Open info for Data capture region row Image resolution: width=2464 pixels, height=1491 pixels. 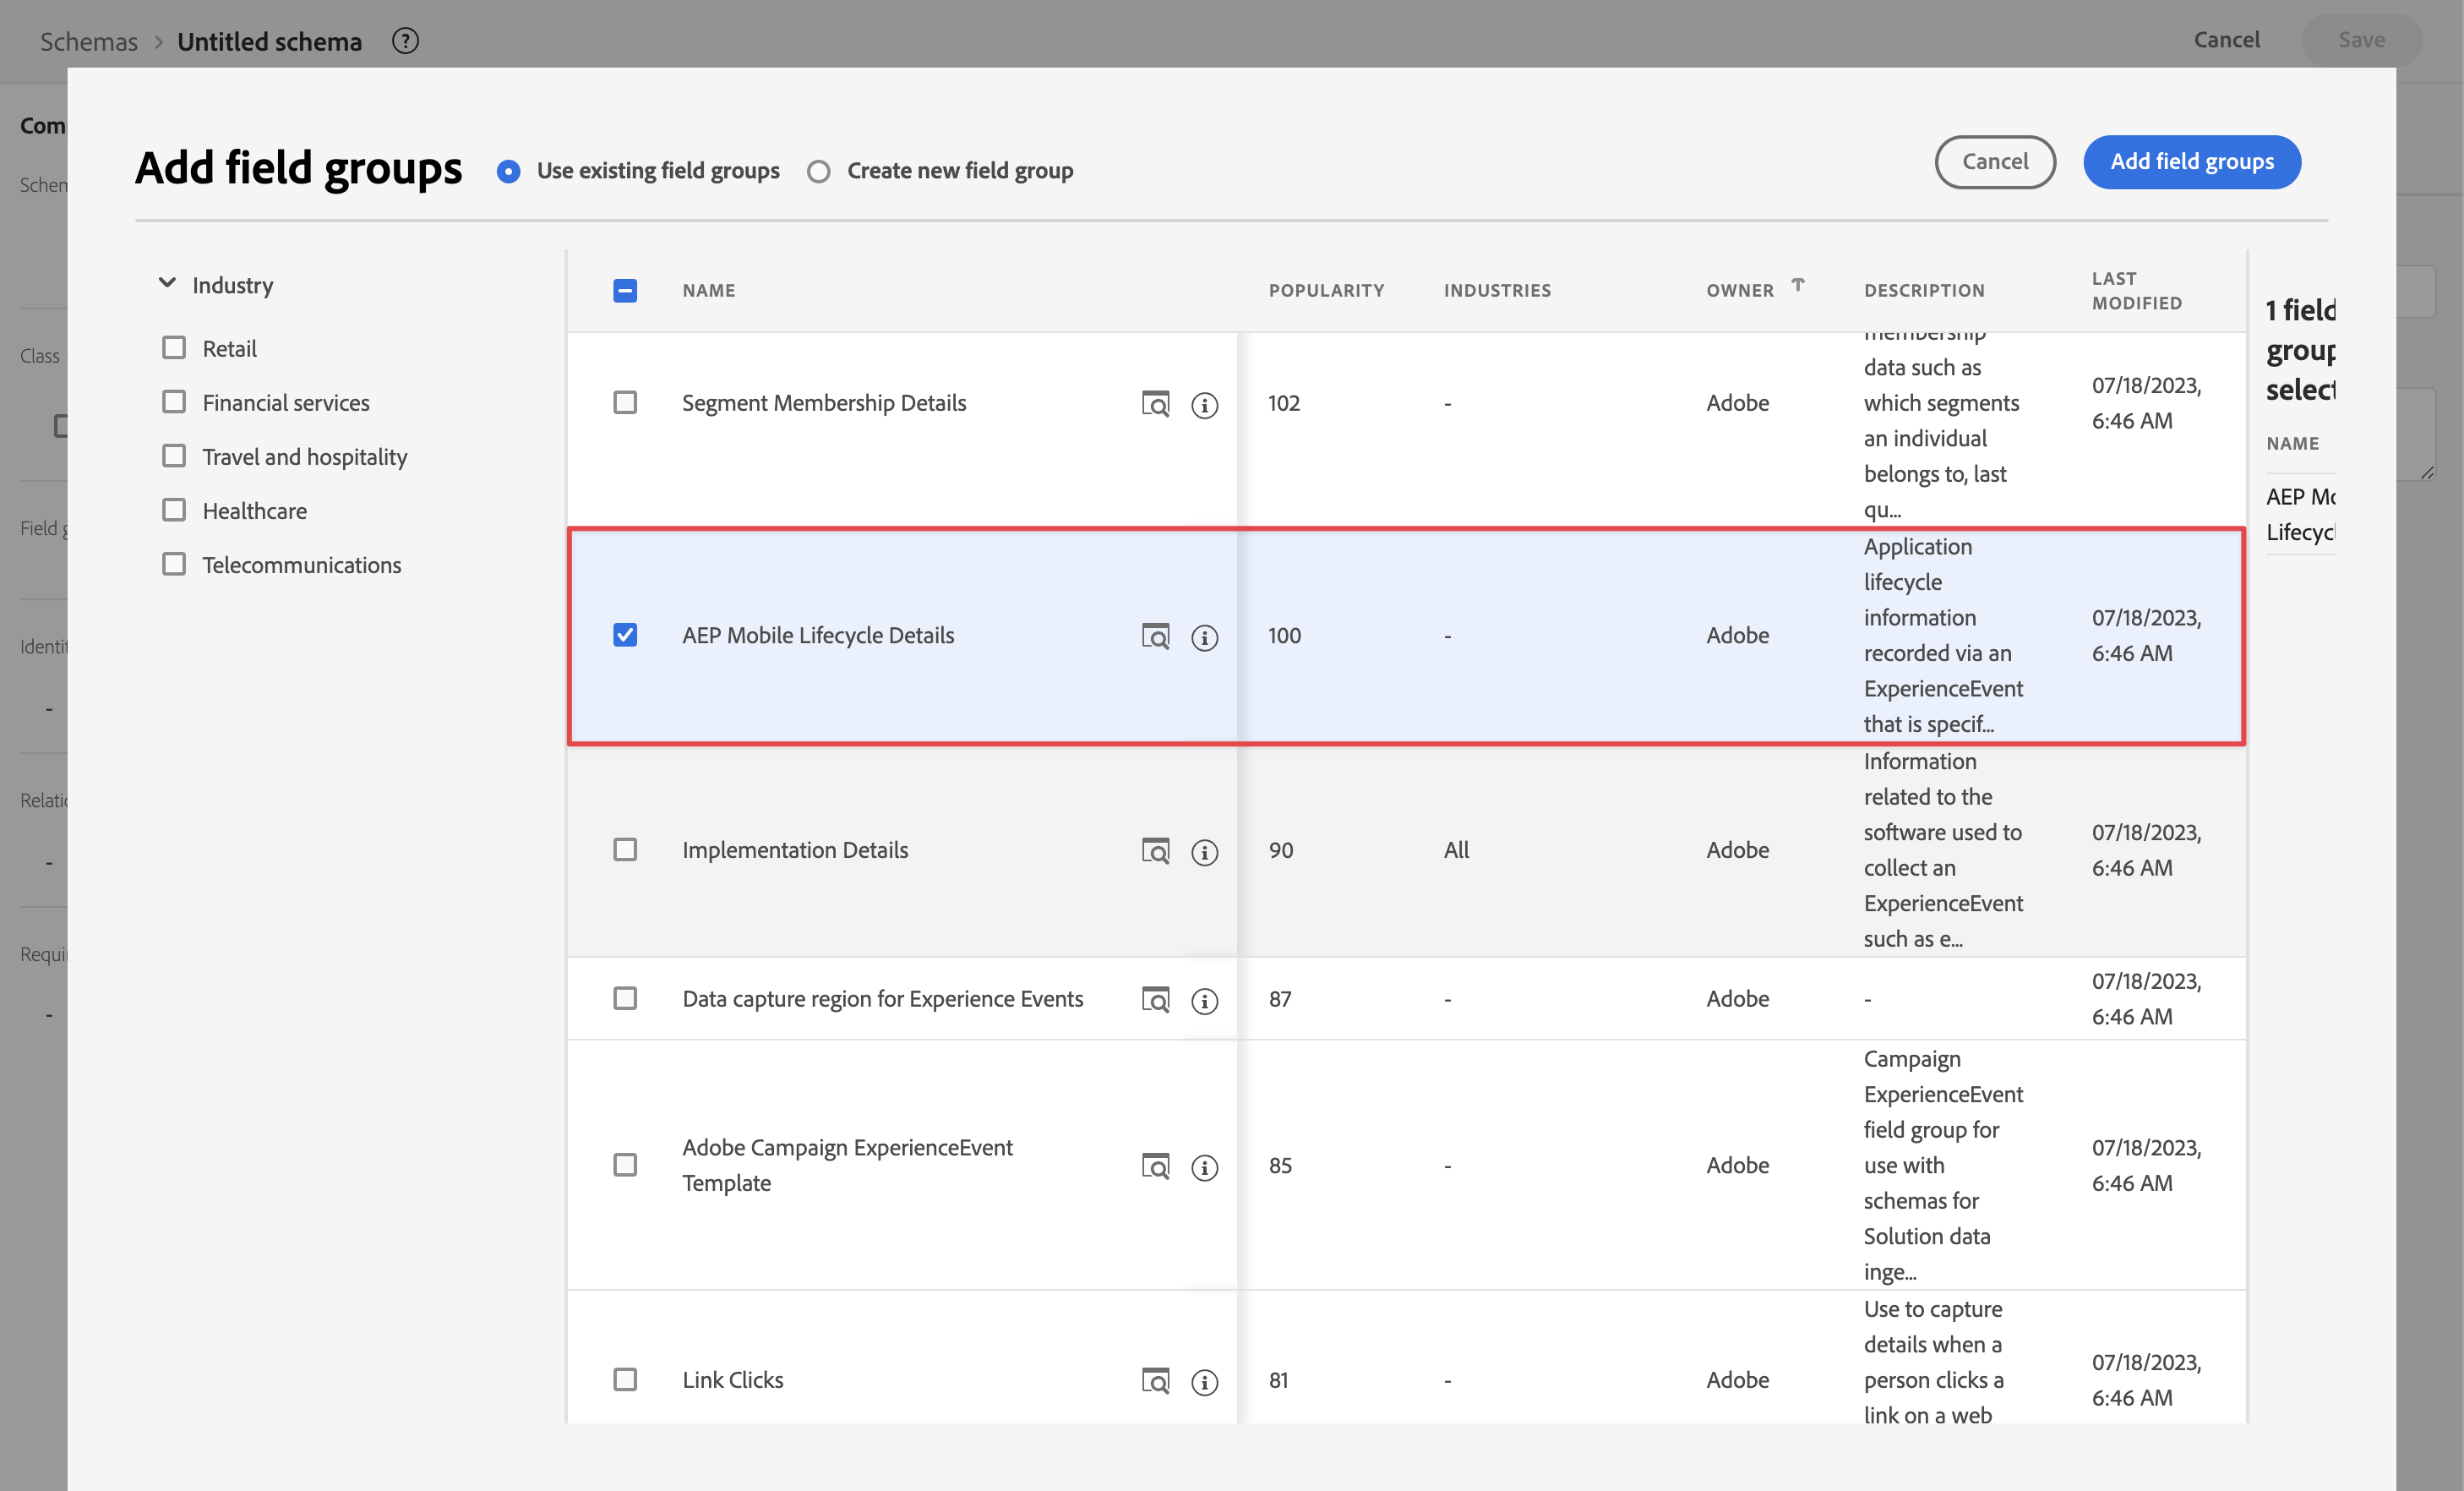1204,1001
